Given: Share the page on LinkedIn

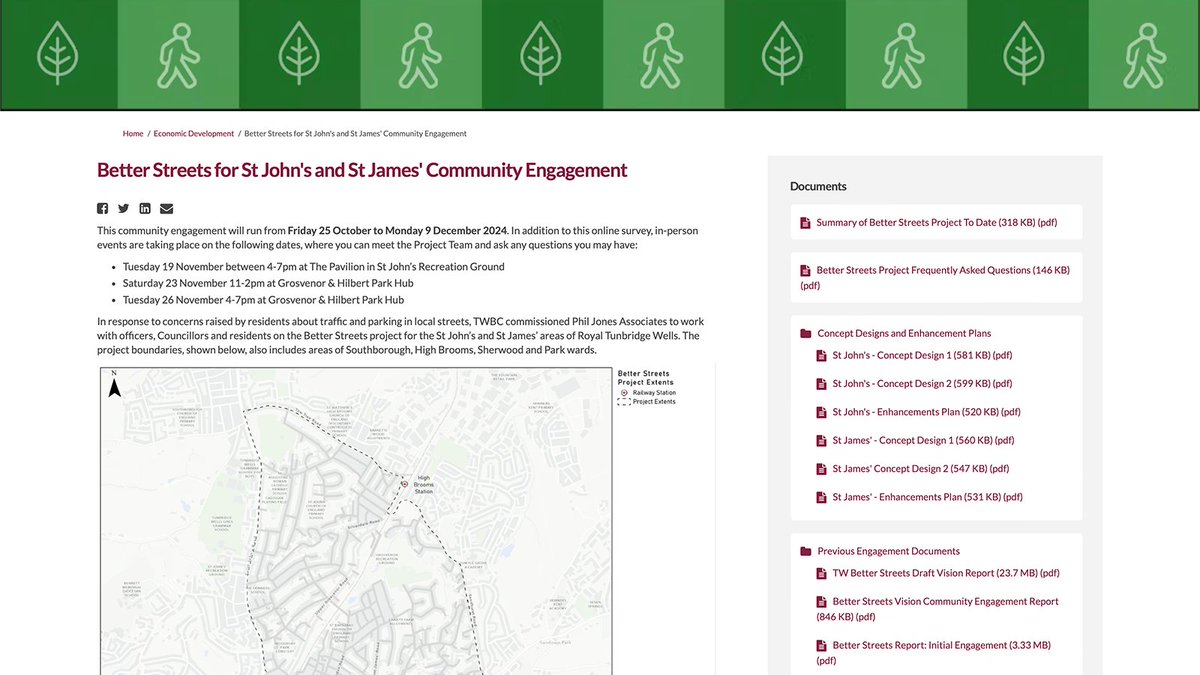Looking at the screenshot, I should (x=144, y=208).
